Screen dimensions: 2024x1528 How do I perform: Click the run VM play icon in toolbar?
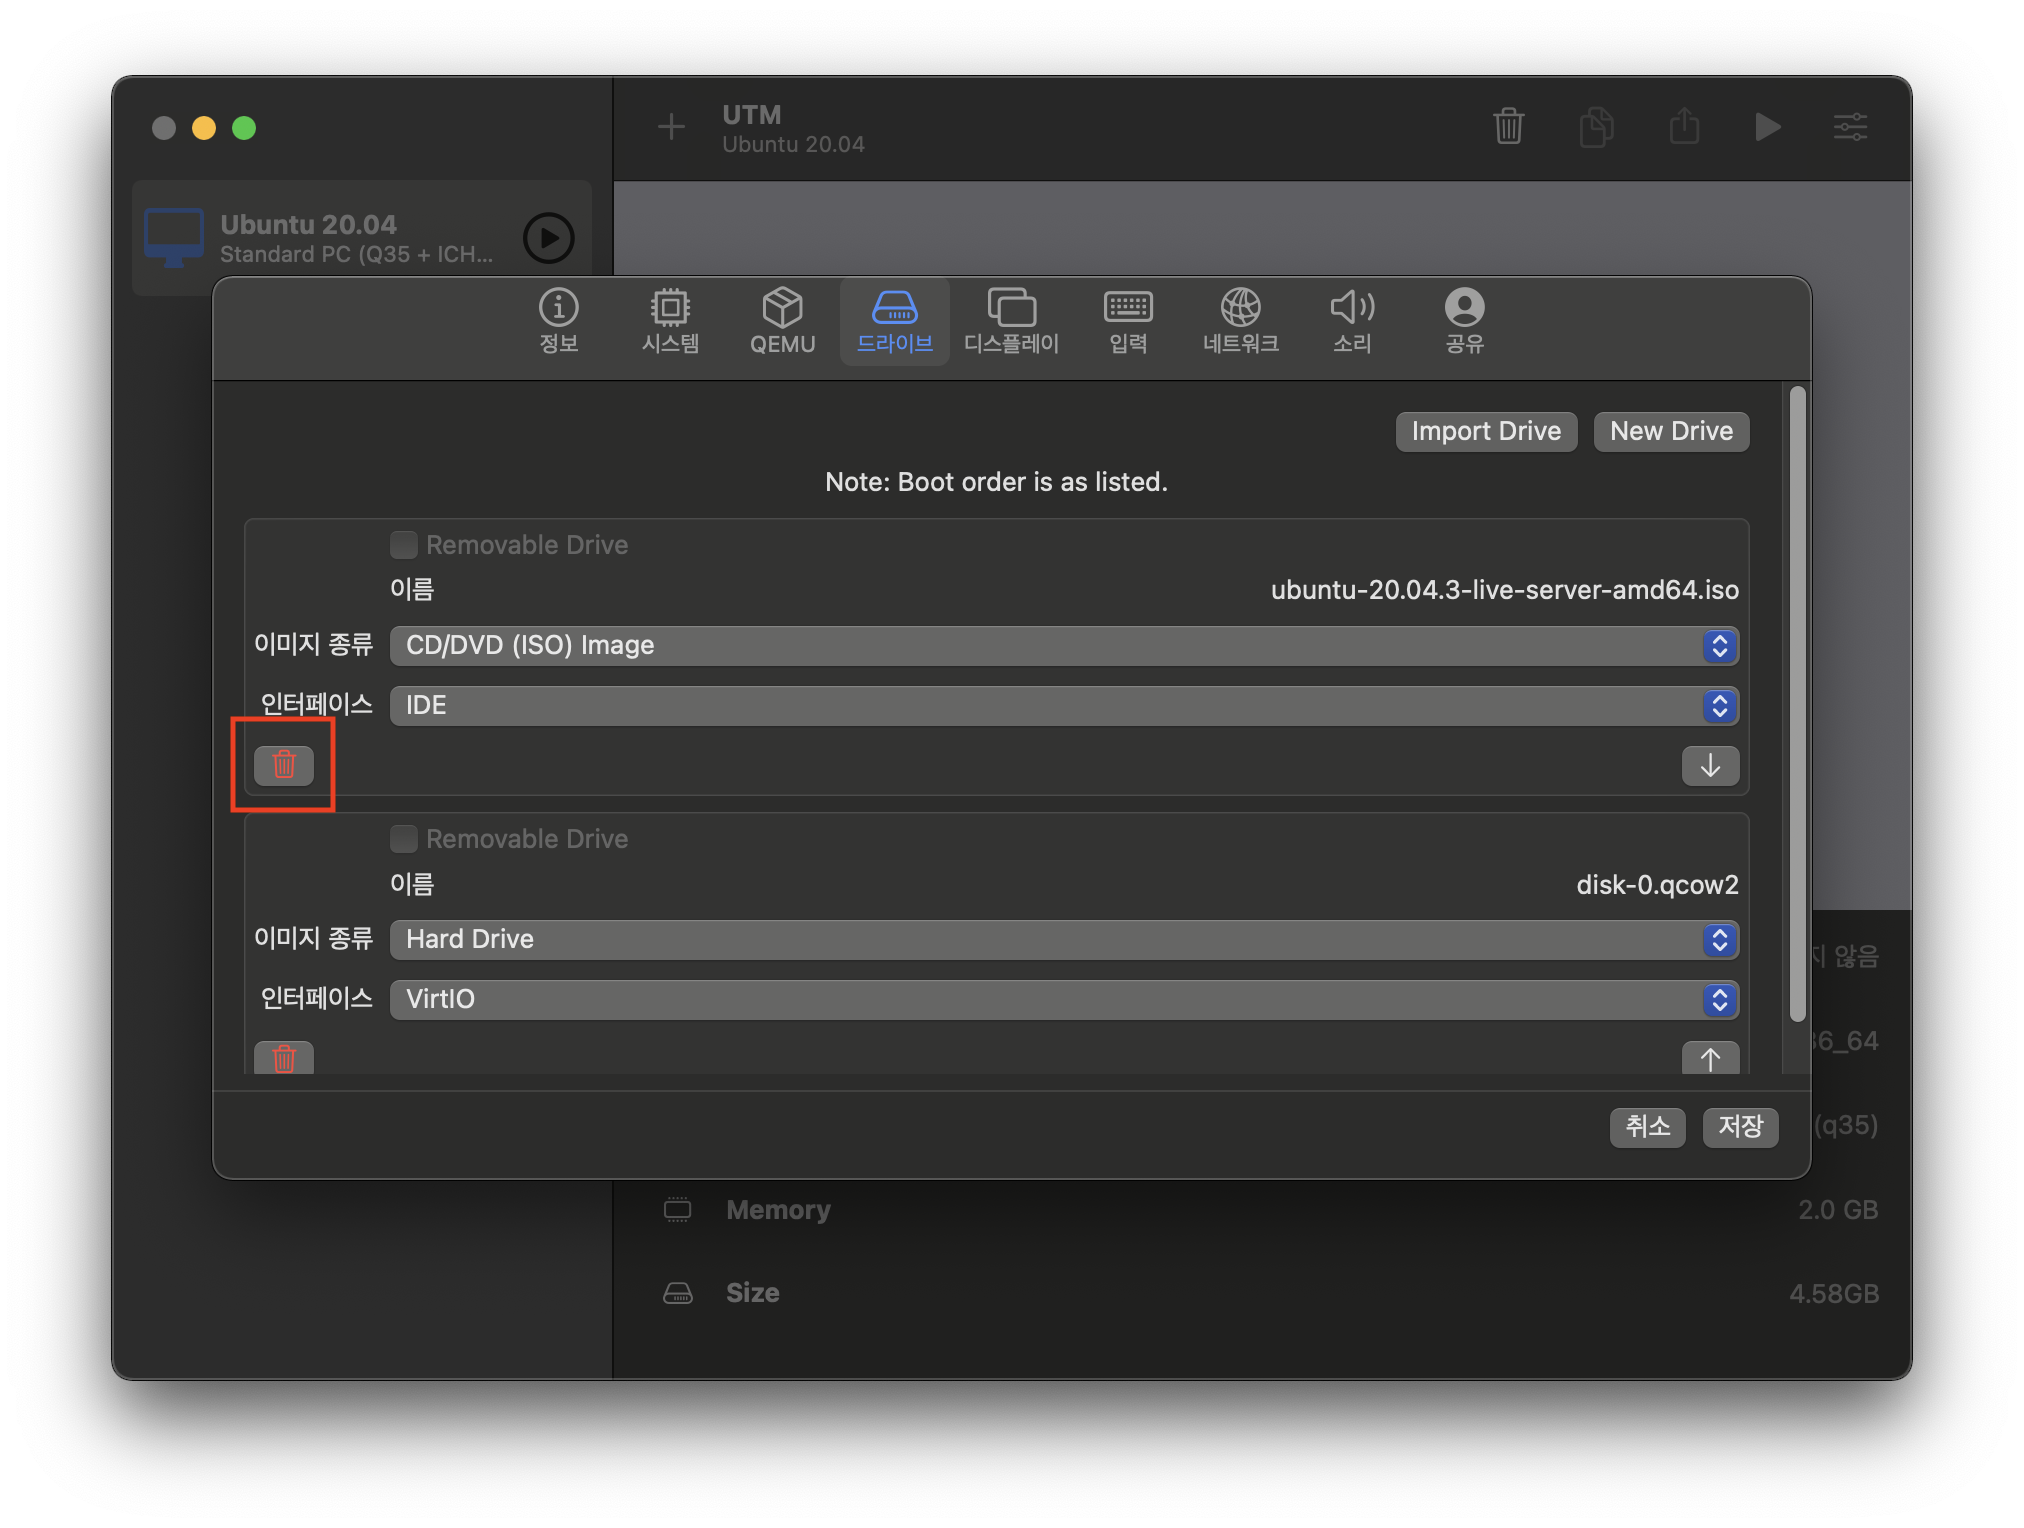1767,127
